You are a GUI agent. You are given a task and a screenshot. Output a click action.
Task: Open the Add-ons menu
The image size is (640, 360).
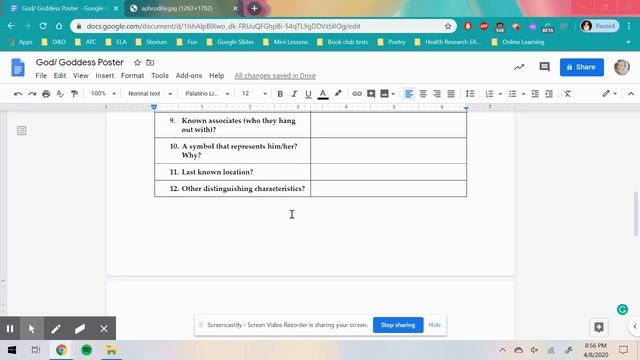(189, 76)
